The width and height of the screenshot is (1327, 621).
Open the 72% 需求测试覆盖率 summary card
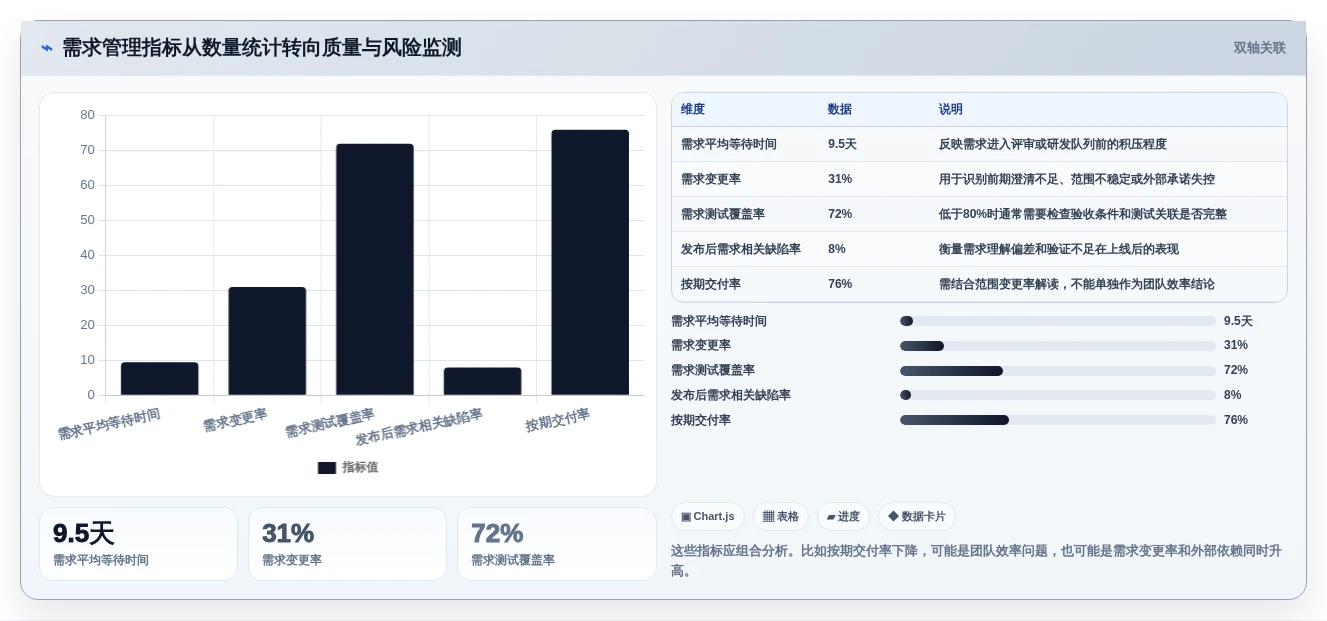coord(556,544)
